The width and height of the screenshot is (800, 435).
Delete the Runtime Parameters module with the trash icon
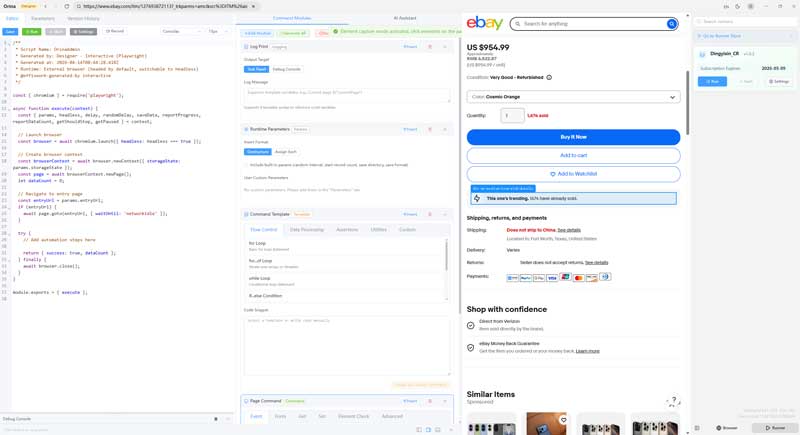point(430,129)
